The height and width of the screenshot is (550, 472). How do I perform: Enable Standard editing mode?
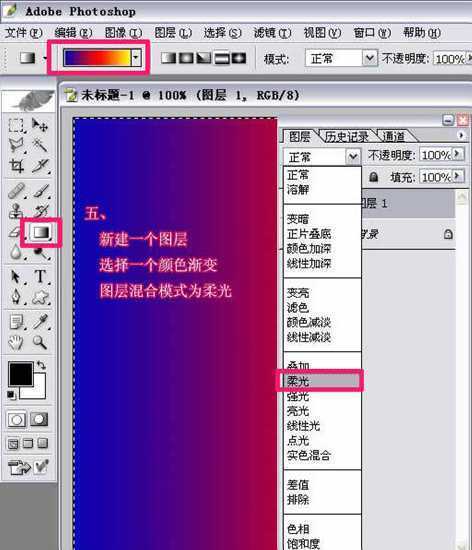coord(16,419)
